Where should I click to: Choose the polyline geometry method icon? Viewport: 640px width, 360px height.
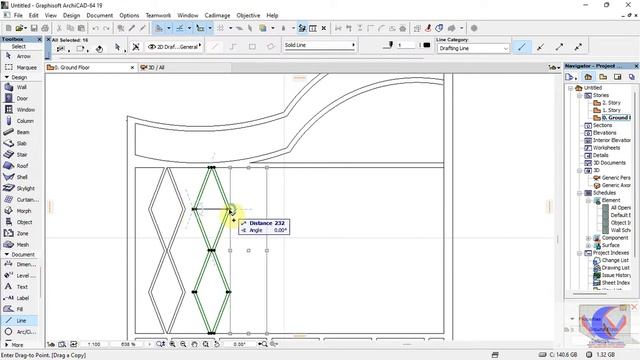pyautogui.click(x=233, y=47)
